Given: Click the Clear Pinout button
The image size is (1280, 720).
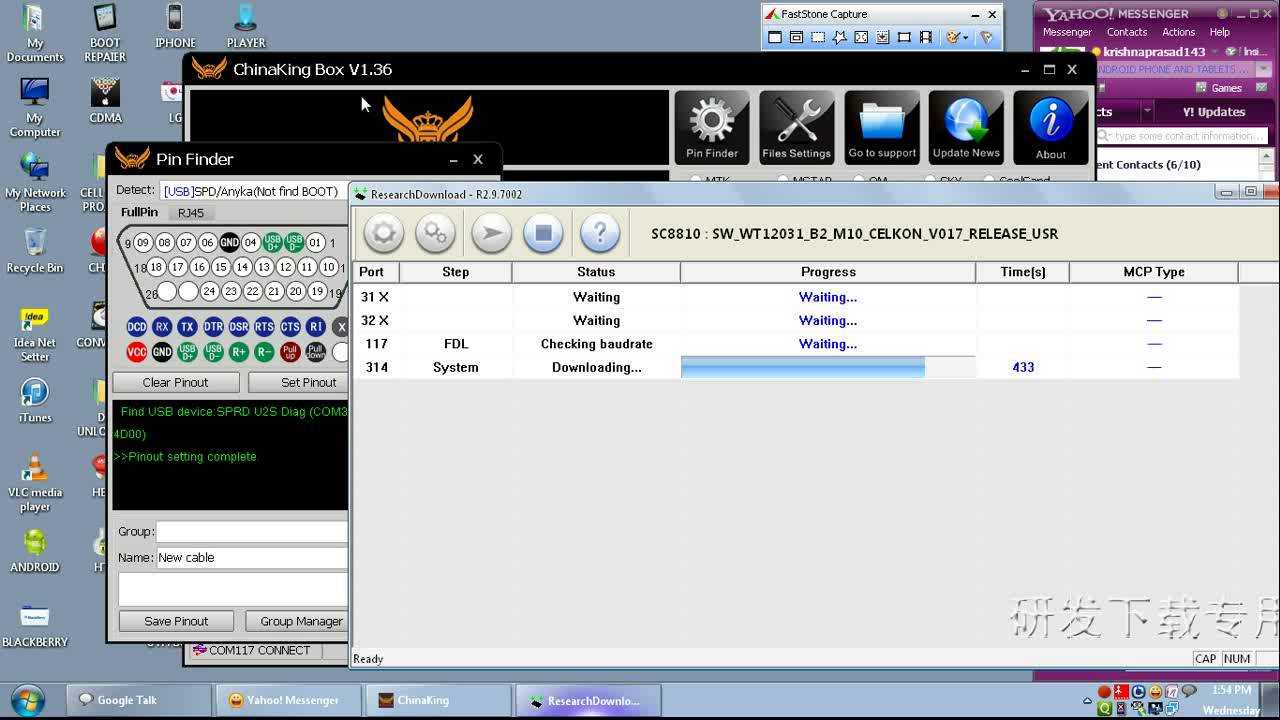Looking at the screenshot, I should (x=176, y=383).
